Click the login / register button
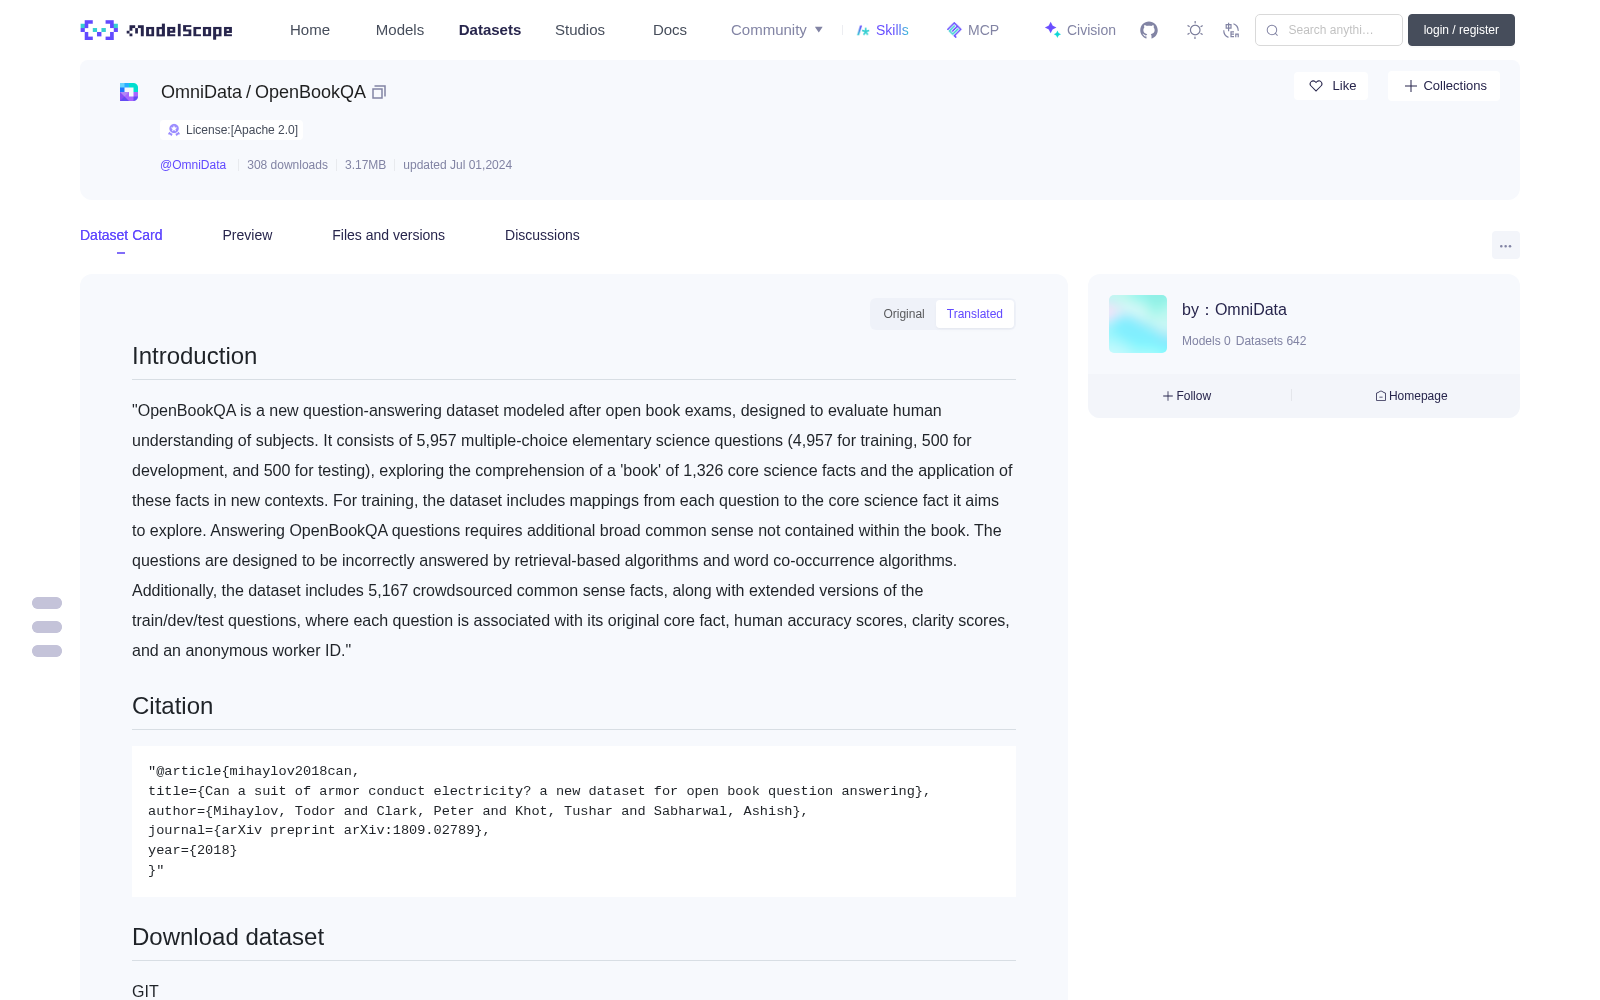This screenshot has width=1600, height=1000. click(x=1461, y=30)
